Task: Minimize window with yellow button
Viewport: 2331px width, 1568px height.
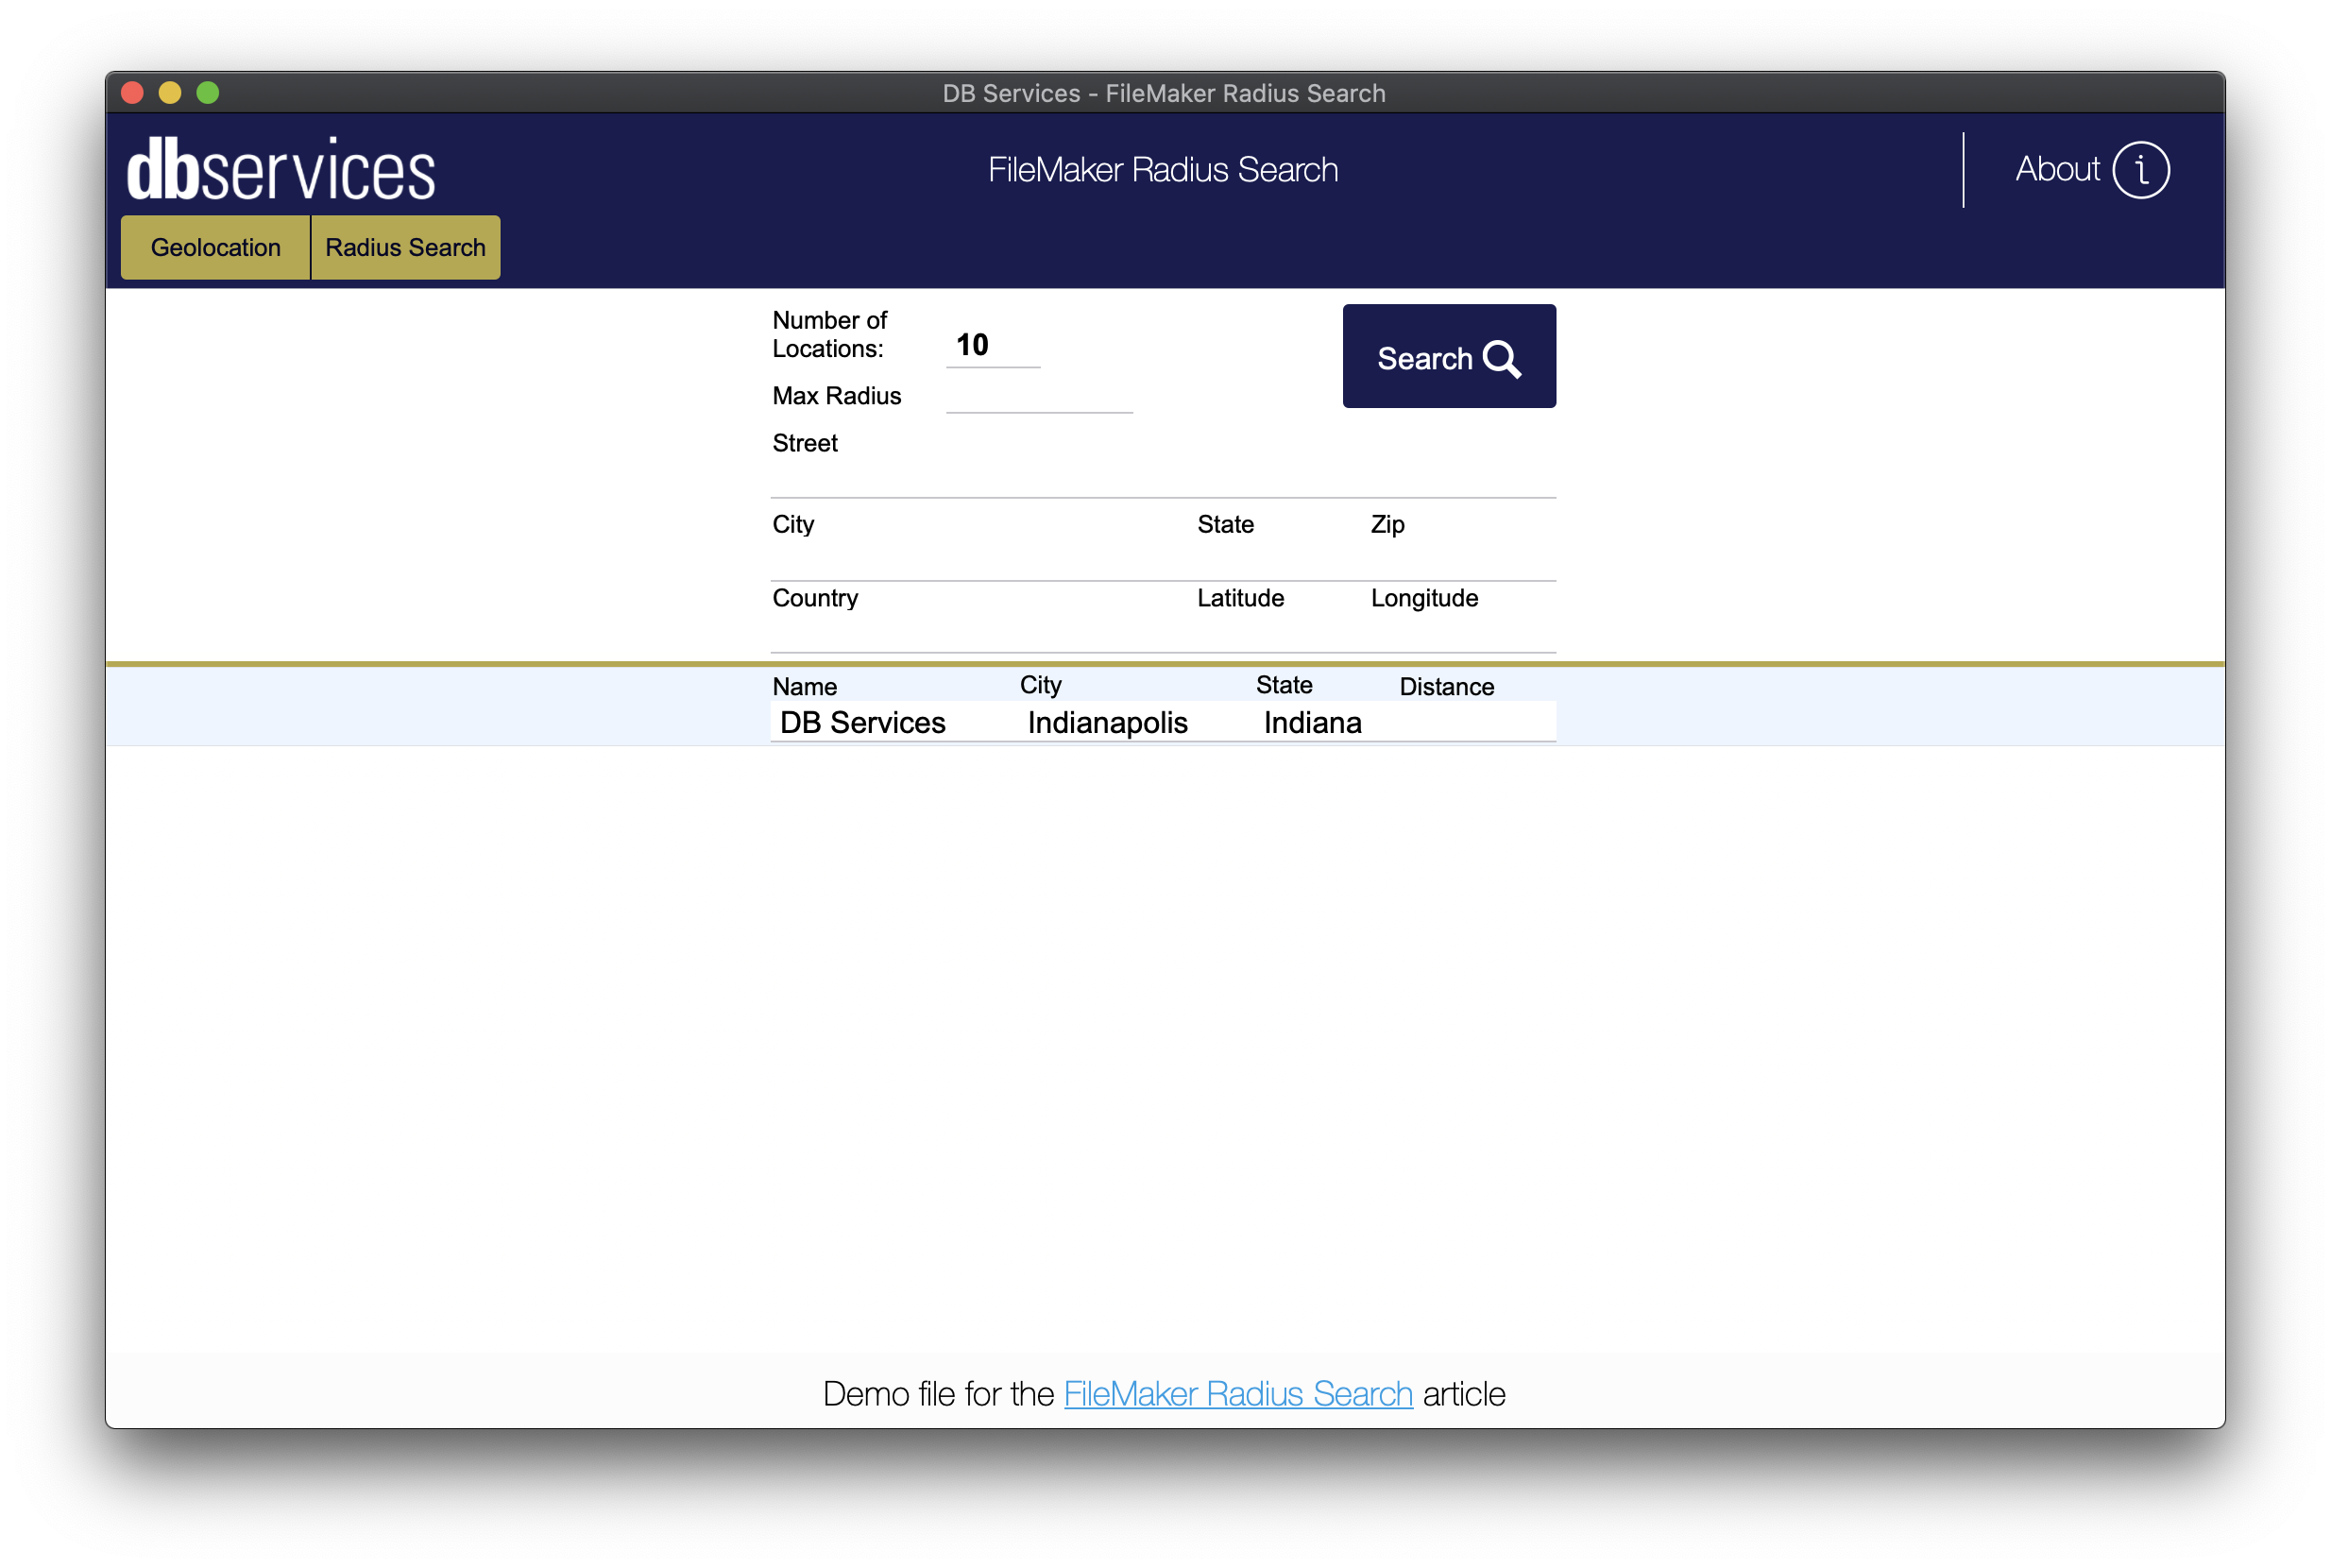Action: pos(170,93)
